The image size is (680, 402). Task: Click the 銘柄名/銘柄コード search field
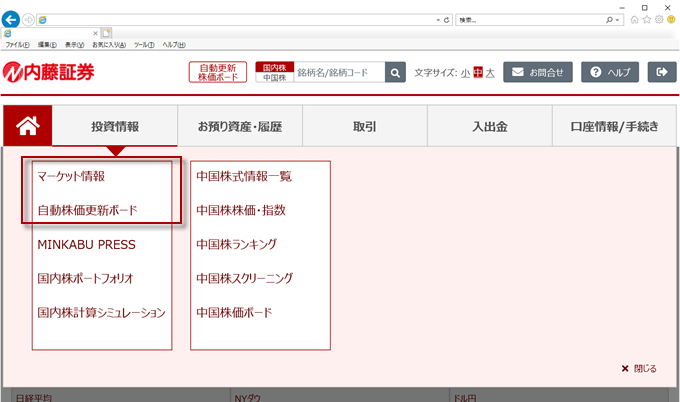pos(338,72)
